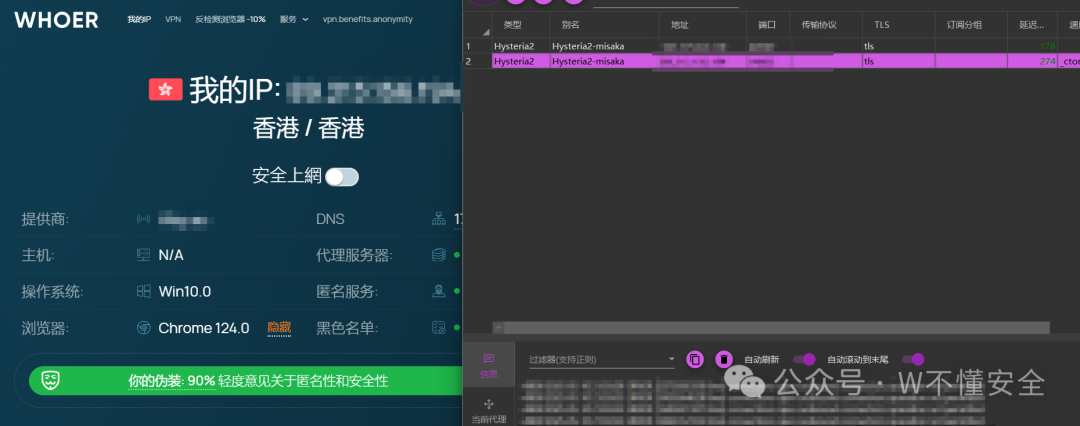Open the VPN nav item
This screenshot has width=1080, height=426.
(173, 19)
